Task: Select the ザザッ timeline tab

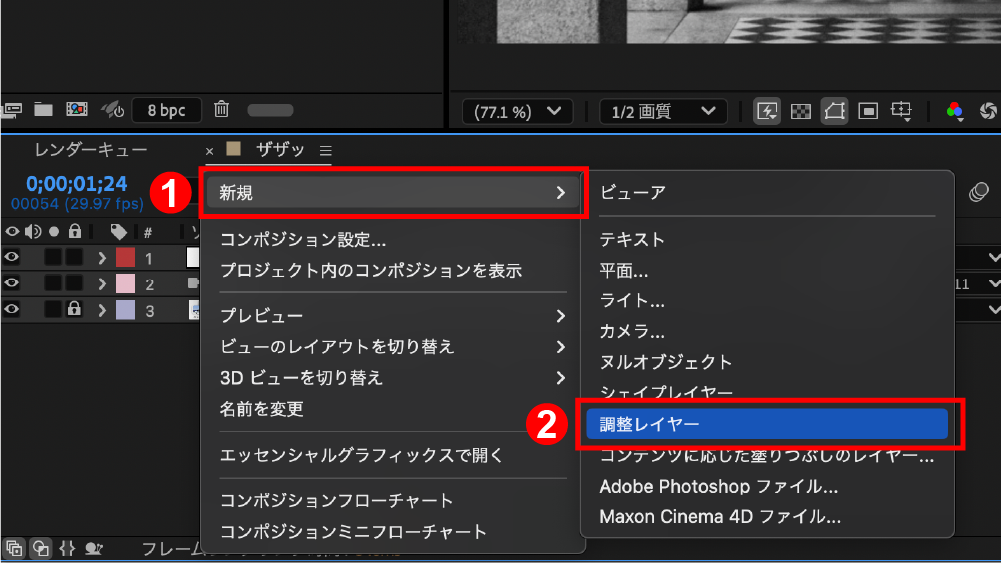Action: pos(280,150)
